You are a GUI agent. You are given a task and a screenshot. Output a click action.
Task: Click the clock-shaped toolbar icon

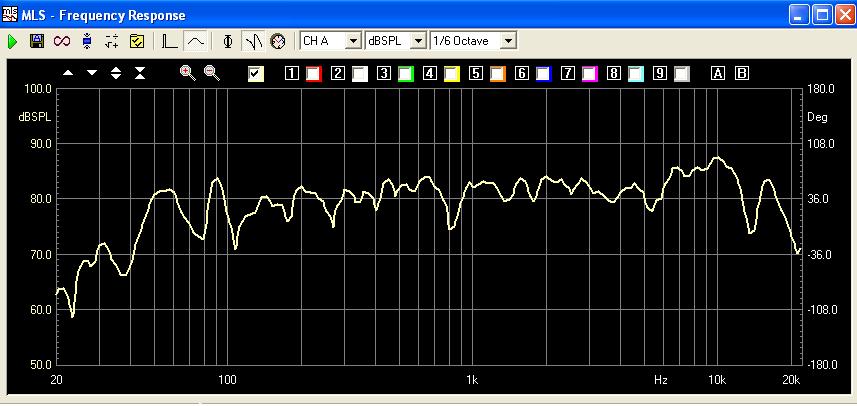[278, 41]
